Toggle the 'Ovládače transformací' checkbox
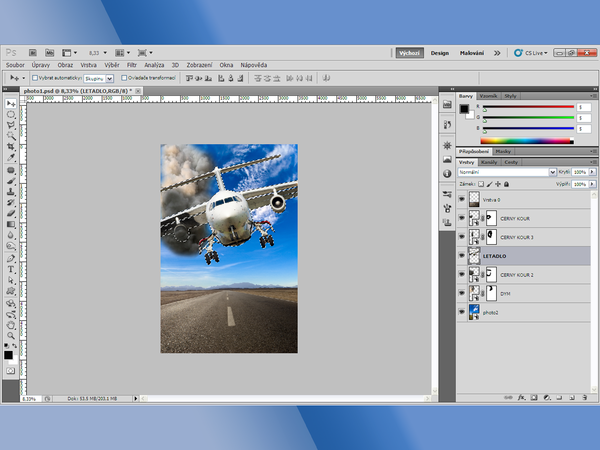 124,77
